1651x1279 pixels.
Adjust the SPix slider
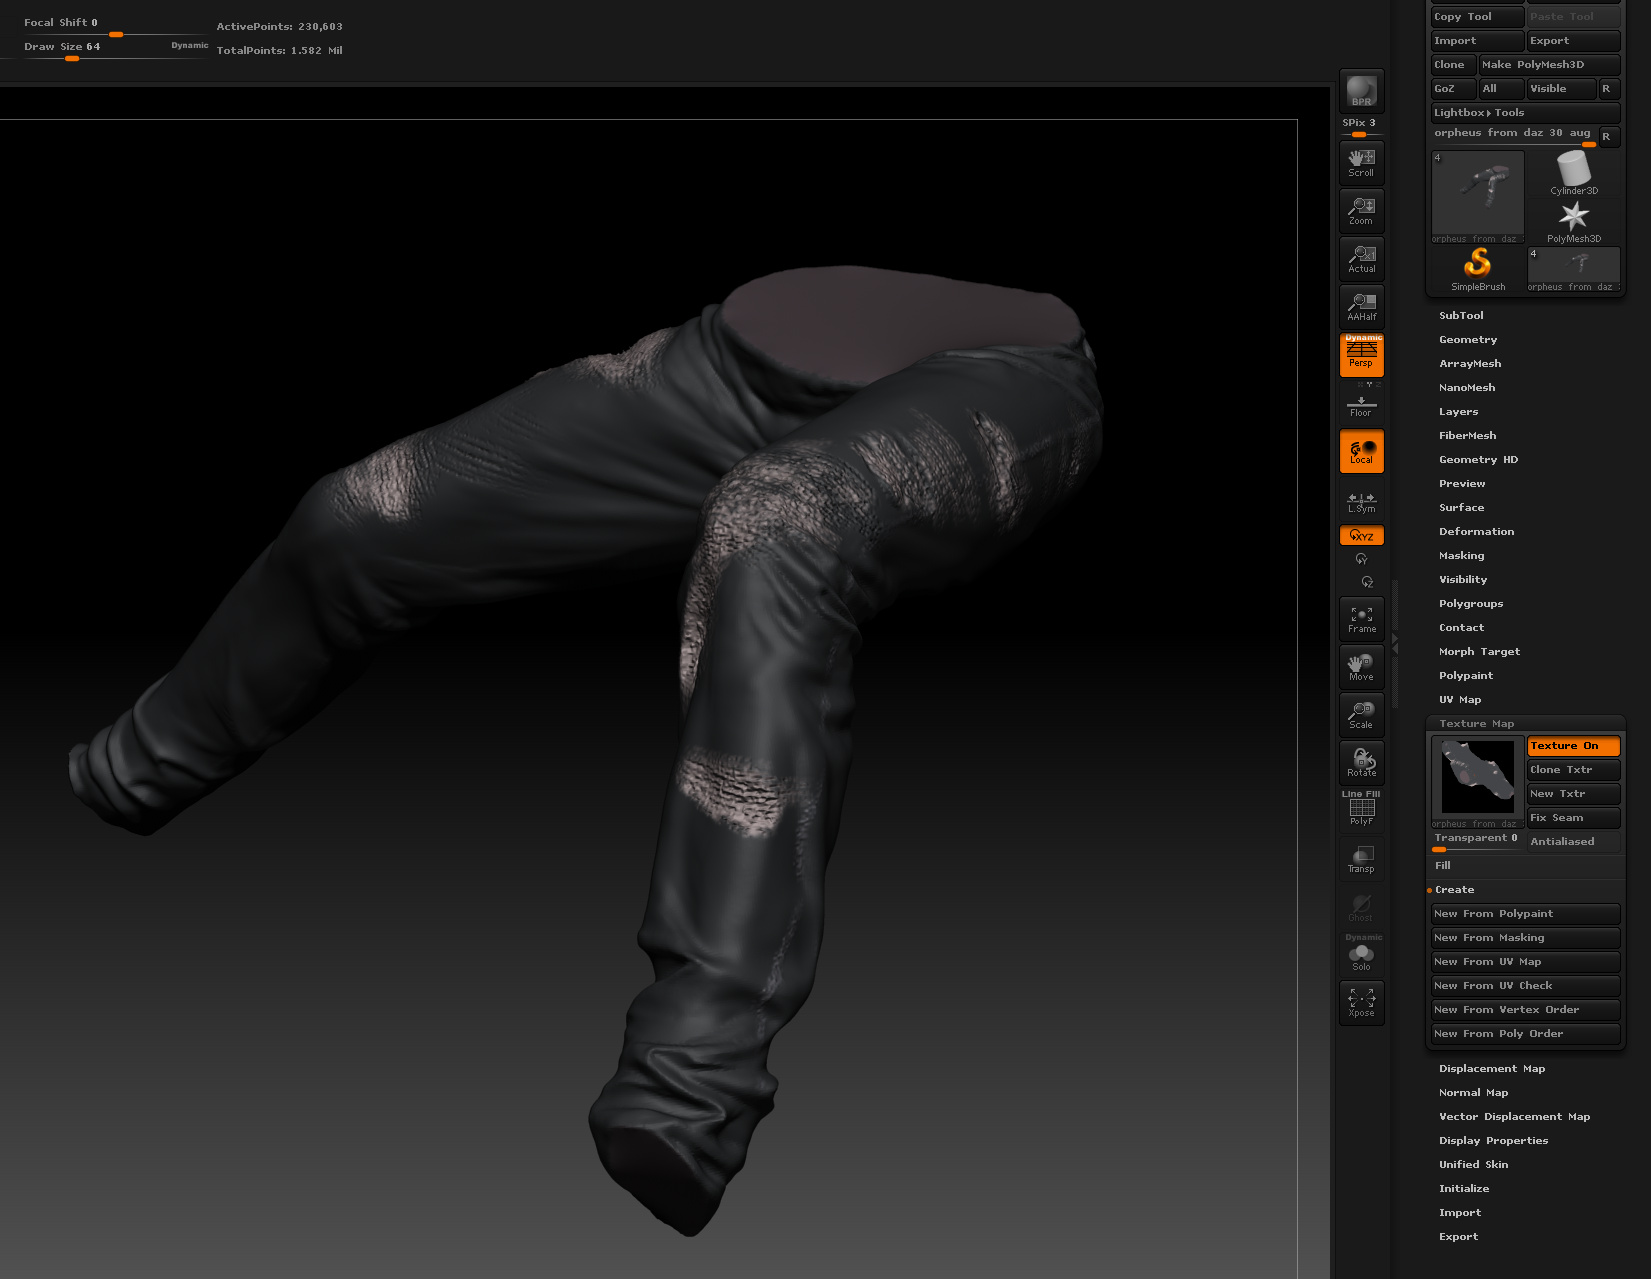pyautogui.click(x=1361, y=127)
